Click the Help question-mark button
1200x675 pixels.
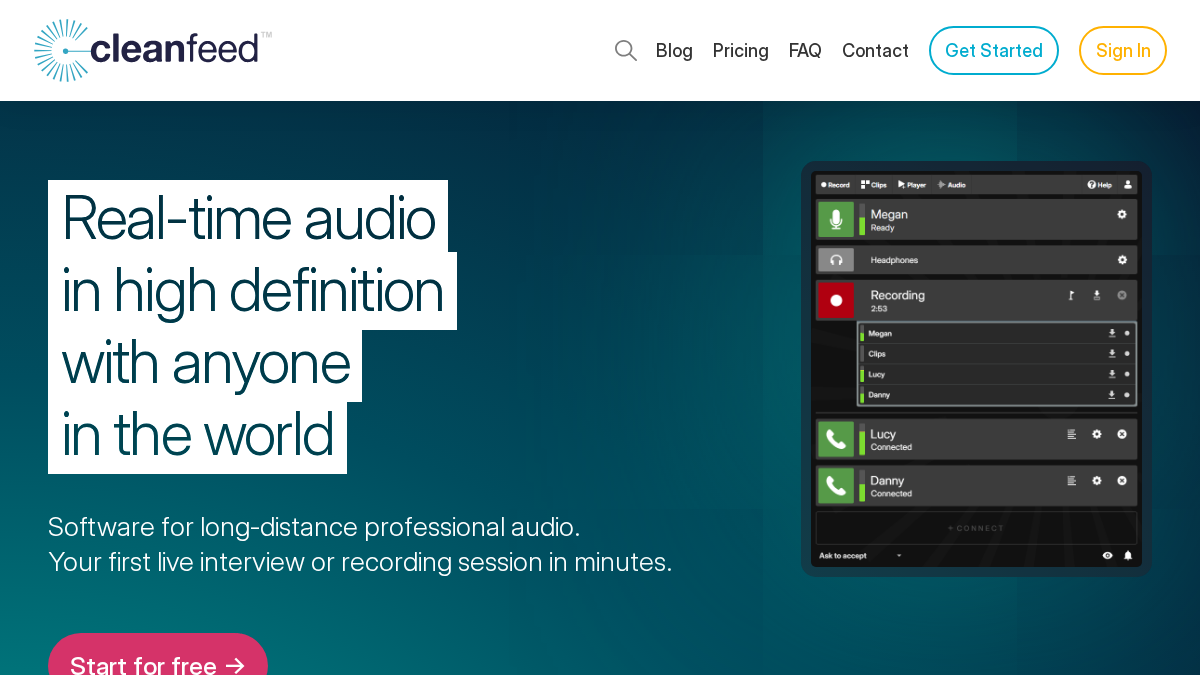(1099, 185)
